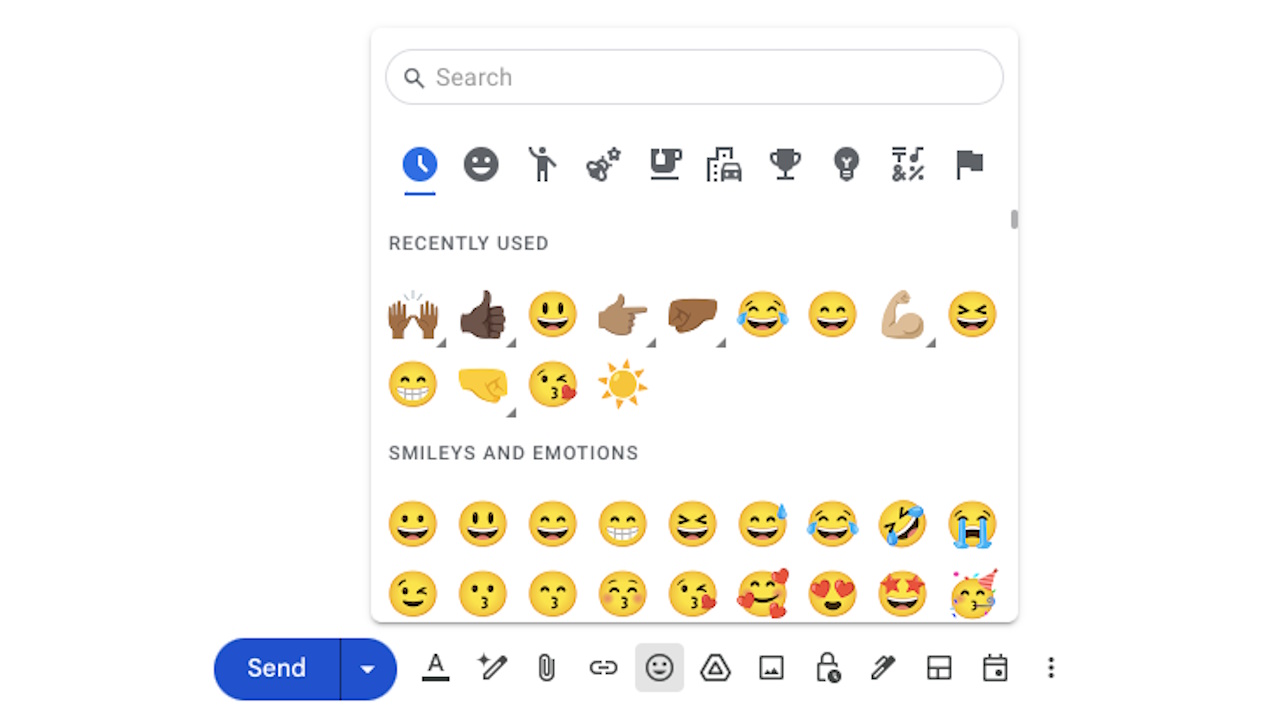Toggle the emoji picker smiley button
The image size is (1280, 720).
tap(659, 668)
